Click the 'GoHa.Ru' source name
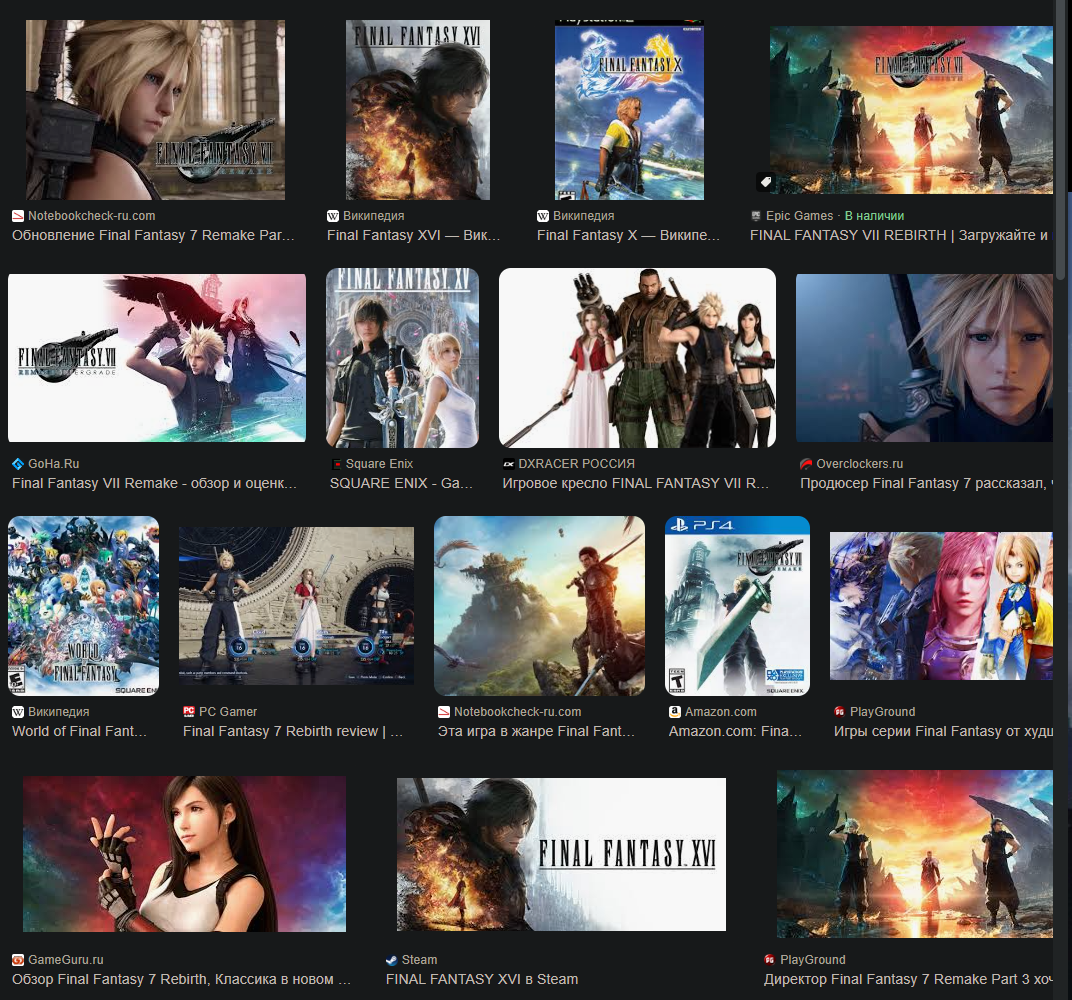 53,464
